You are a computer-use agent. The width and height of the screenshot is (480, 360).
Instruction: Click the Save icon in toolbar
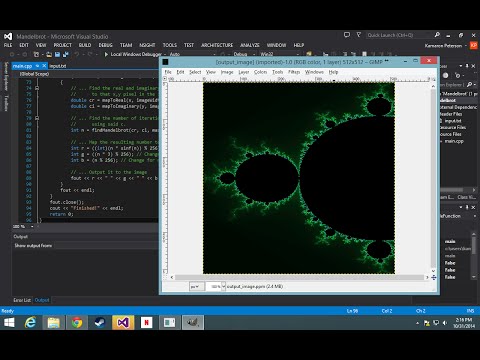[57, 54]
